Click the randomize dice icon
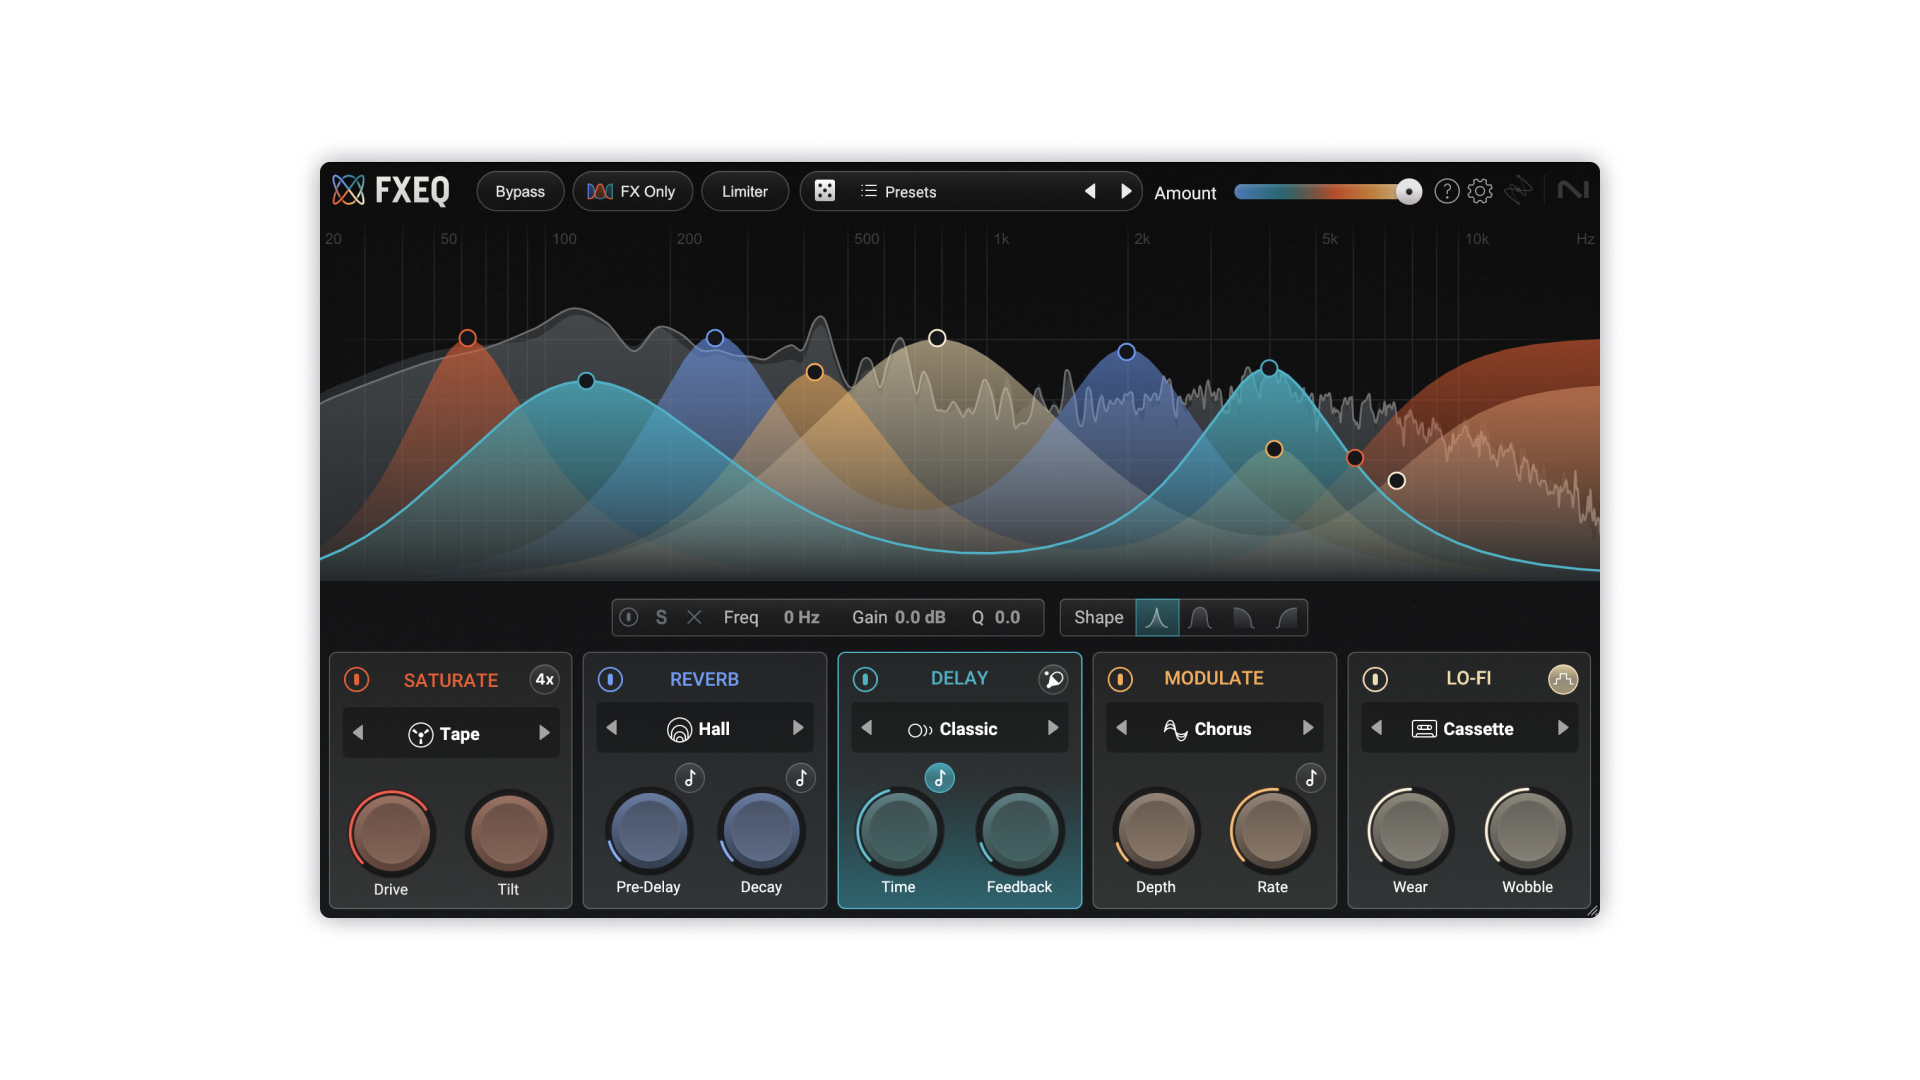Image resolution: width=1920 pixels, height=1080 pixels. point(825,191)
